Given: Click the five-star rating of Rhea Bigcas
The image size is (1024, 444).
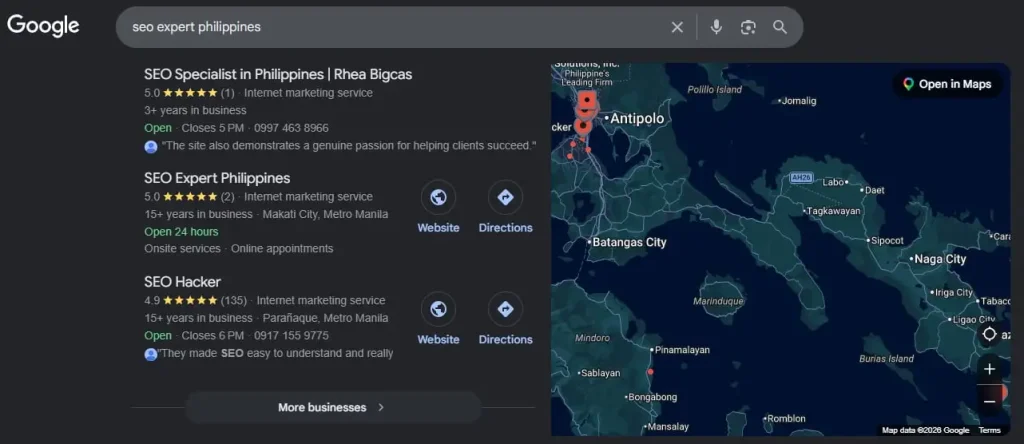Looking at the screenshot, I should (x=189, y=93).
